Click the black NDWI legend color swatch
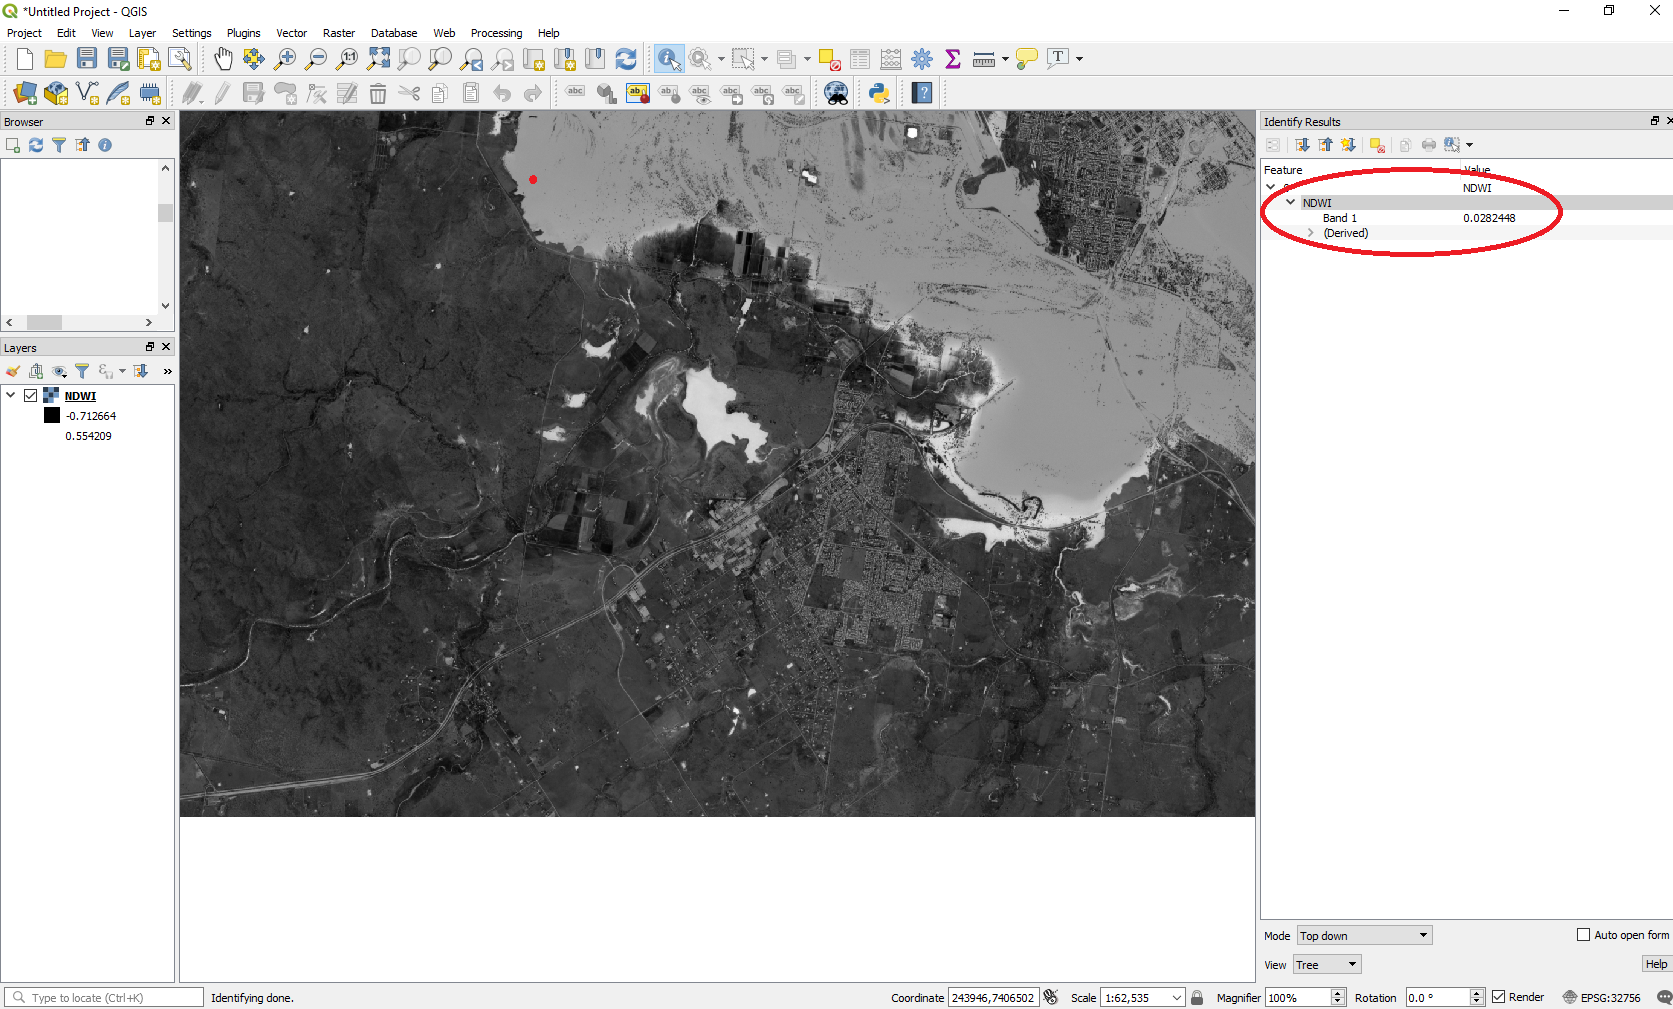The height and width of the screenshot is (1009, 1673). point(52,416)
